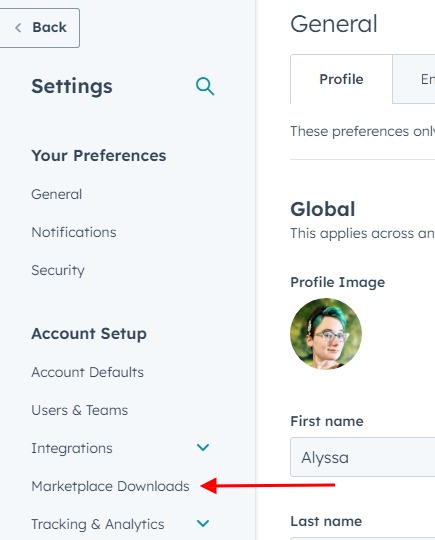Image resolution: width=435 pixels, height=540 pixels.
Task: Click the Back button
Action: [39, 28]
